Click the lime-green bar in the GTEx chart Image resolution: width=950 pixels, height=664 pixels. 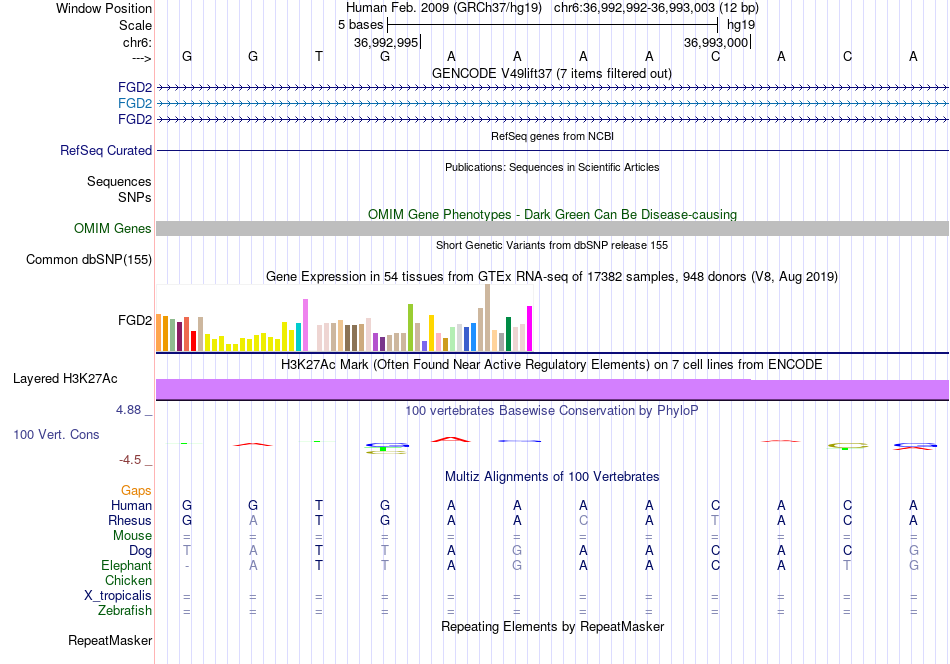410,328
